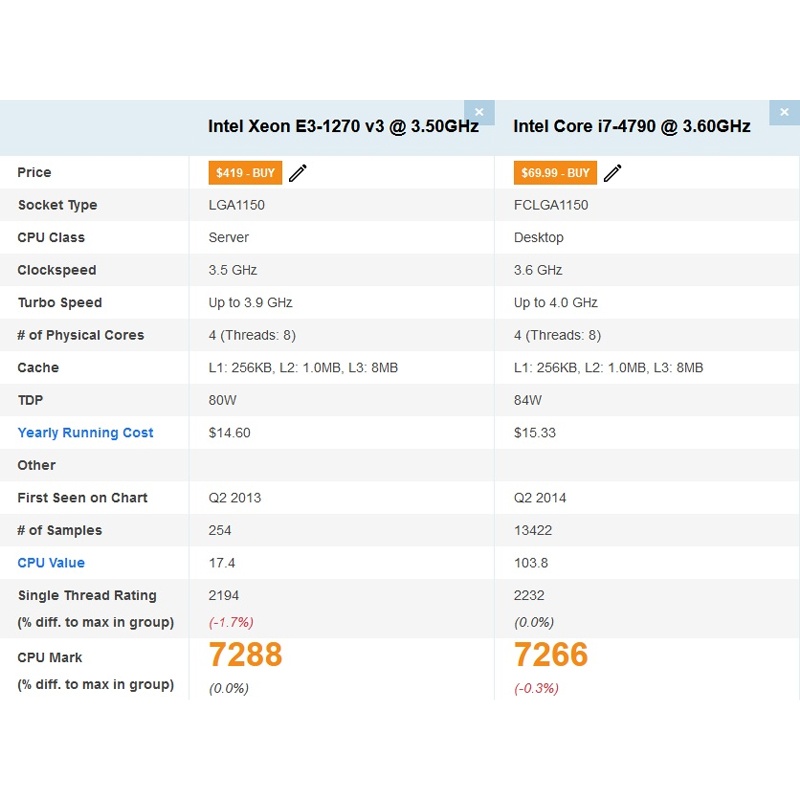This screenshot has height=800, width=800.
Task: Click the Single Thread Rating label
Action: tap(87, 595)
